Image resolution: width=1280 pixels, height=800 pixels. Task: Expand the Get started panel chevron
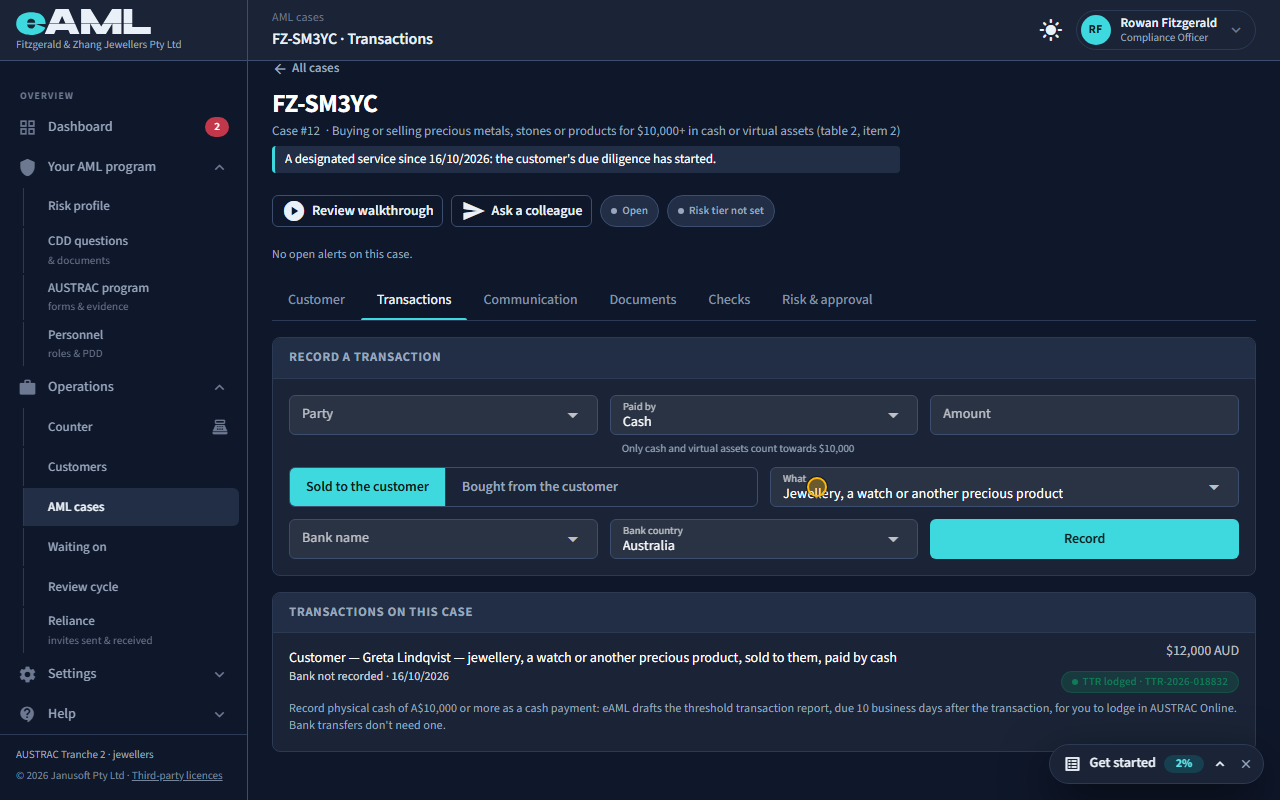click(x=1220, y=764)
